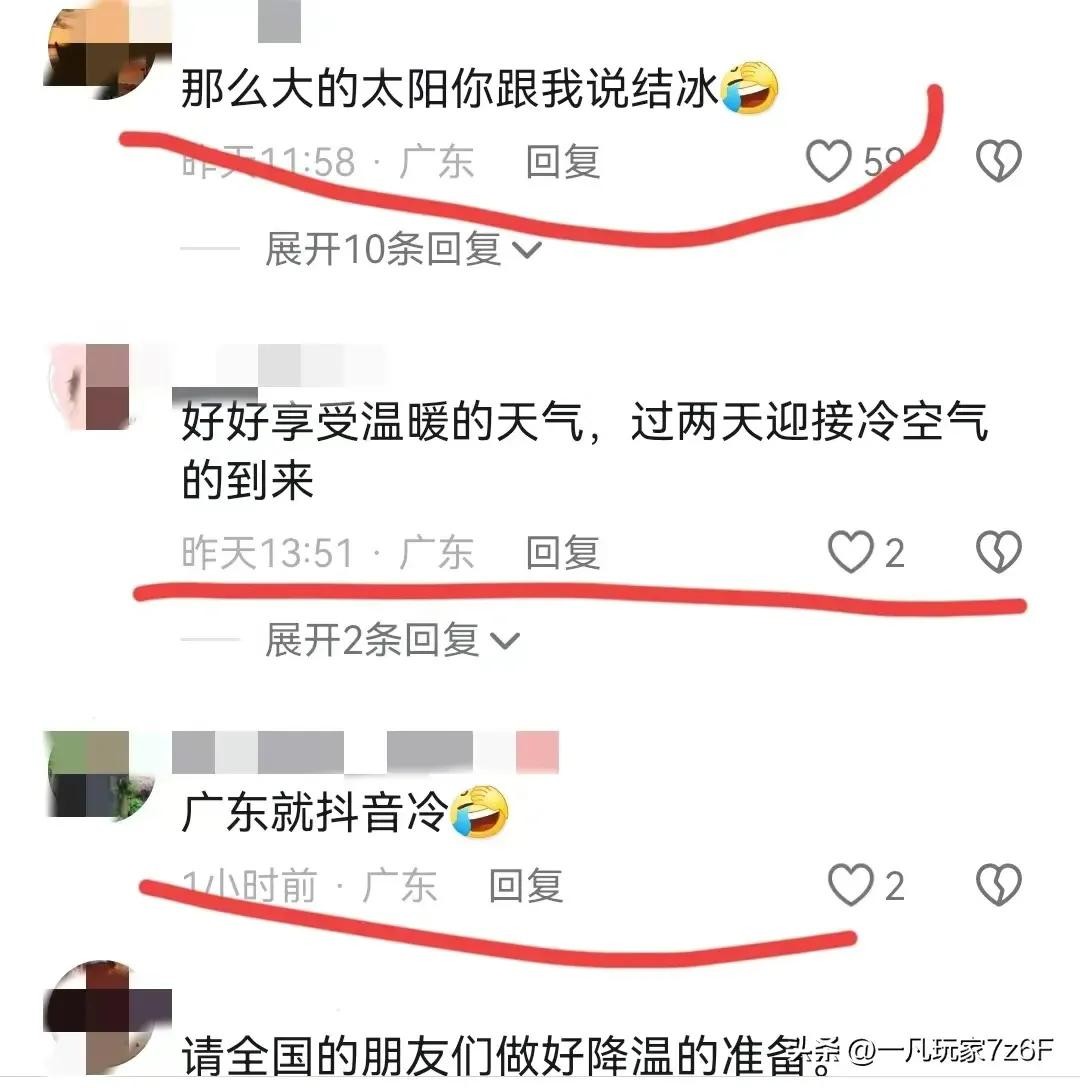This screenshot has height=1088, width=1080.
Task: Like the 好好享受温暖的天气 comment
Action: coord(851,552)
